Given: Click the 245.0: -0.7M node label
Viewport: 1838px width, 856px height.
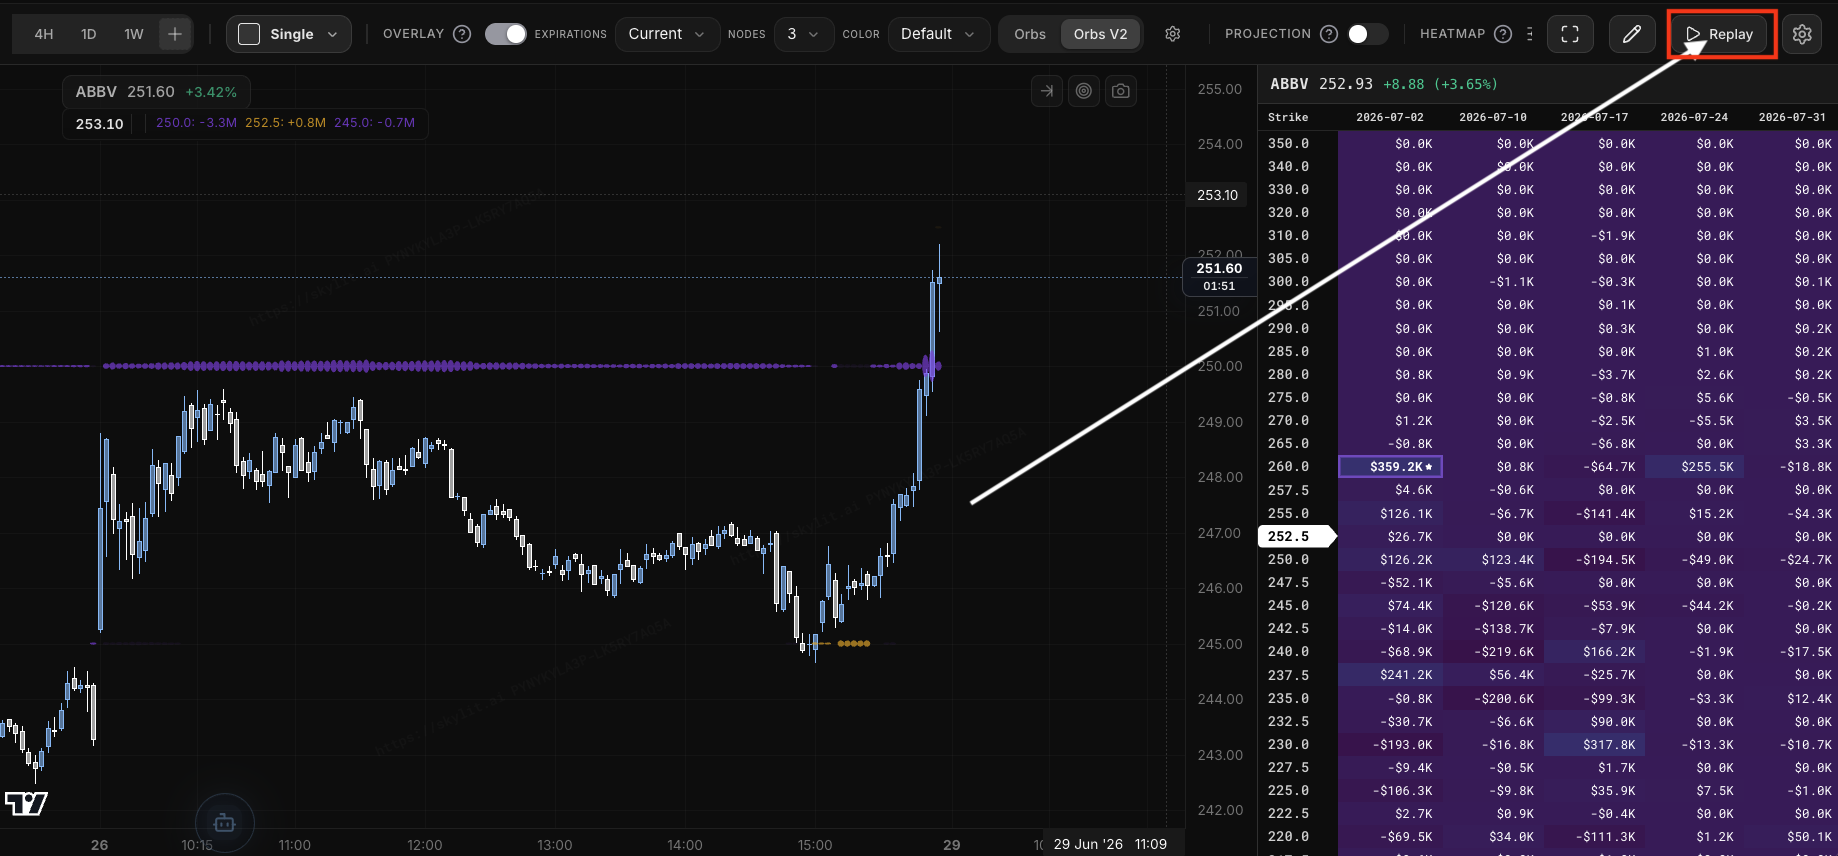Looking at the screenshot, I should 374,123.
